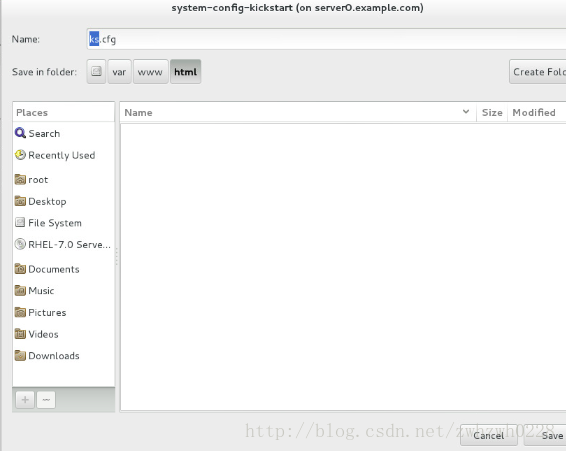This screenshot has width=566, height=451.
Task: Click the Name filename input field
Action: pyautogui.click(x=326, y=39)
